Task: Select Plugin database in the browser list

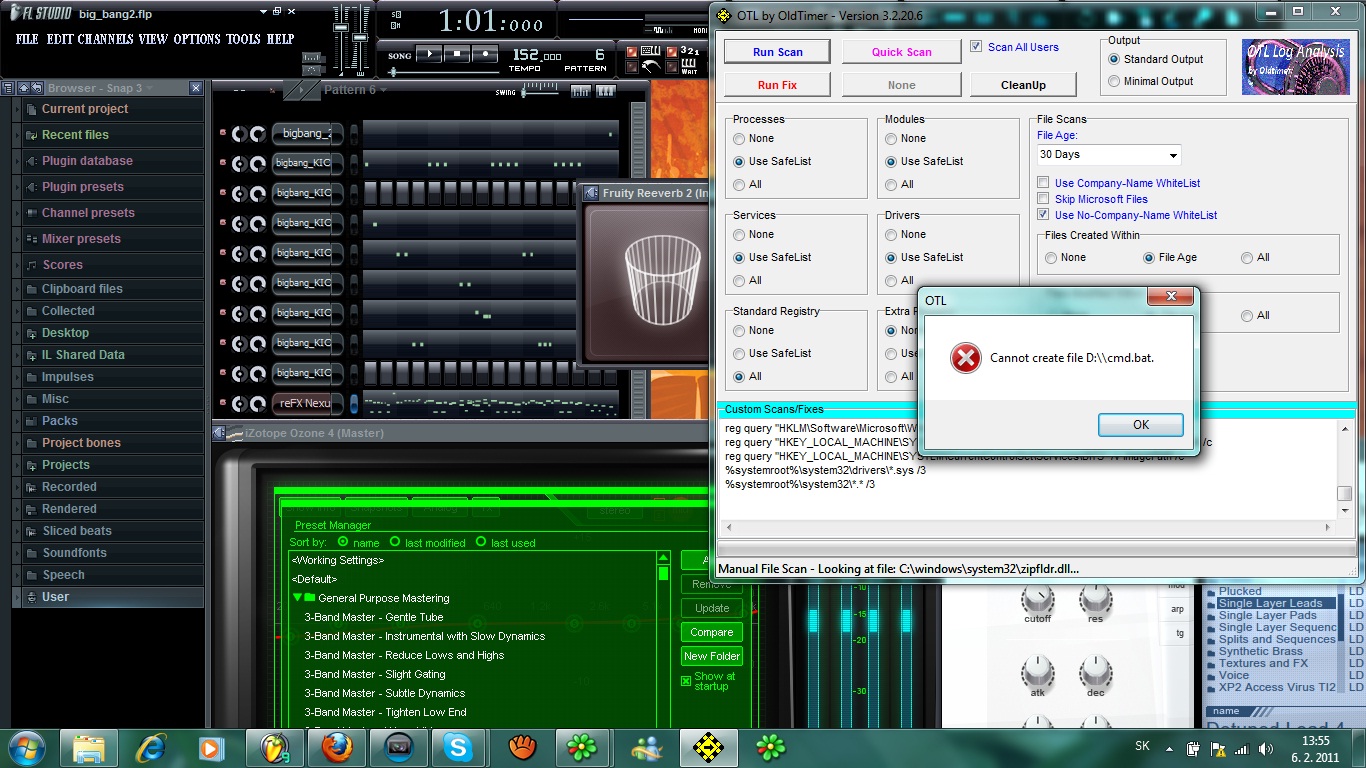Action: point(87,161)
